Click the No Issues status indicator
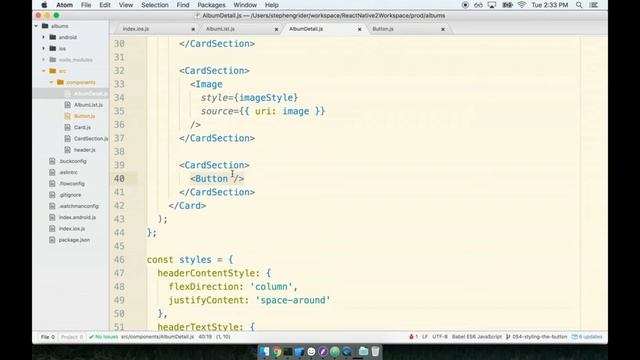 (104, 337)
